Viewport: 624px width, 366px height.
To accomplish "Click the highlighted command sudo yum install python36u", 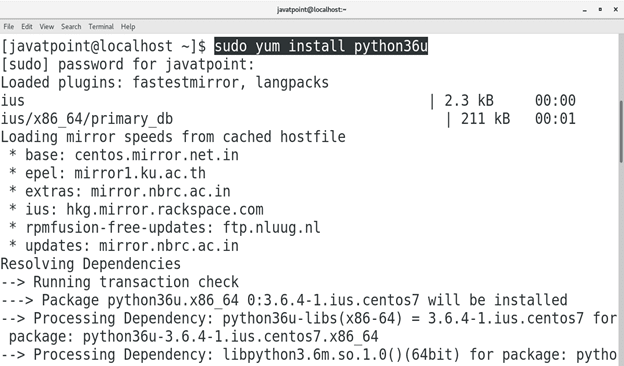I will click(x=321, y=46).
